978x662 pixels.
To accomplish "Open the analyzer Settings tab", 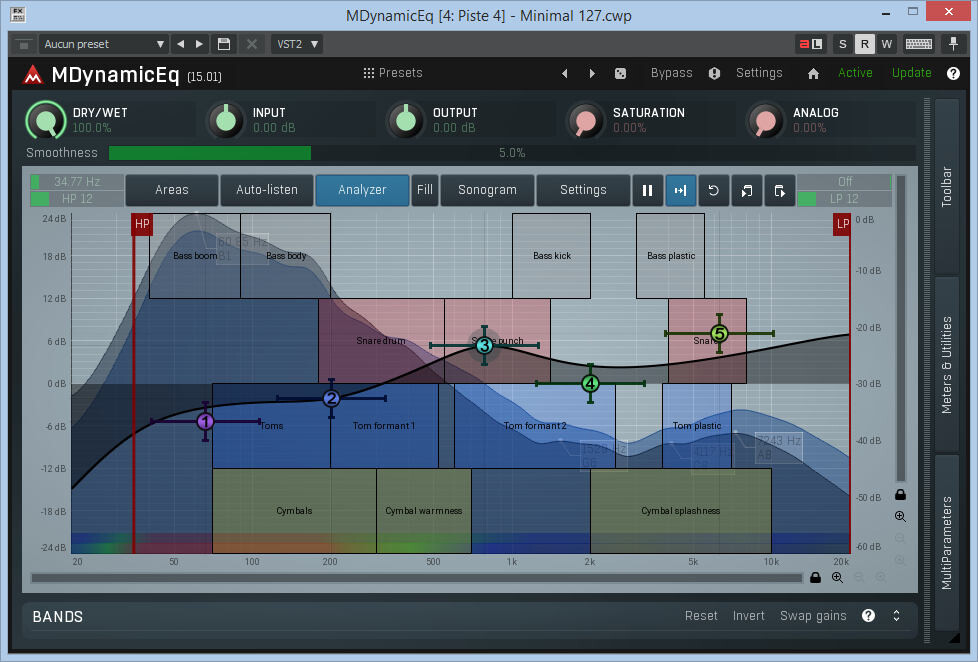I will [583, 190].
